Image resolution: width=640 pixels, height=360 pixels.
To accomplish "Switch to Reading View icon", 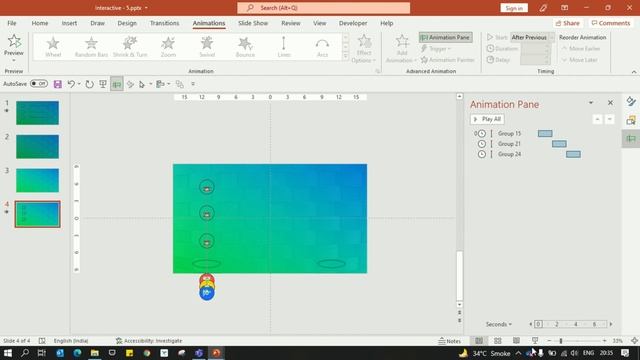I will pyautogui.click(x=516, y=341).
